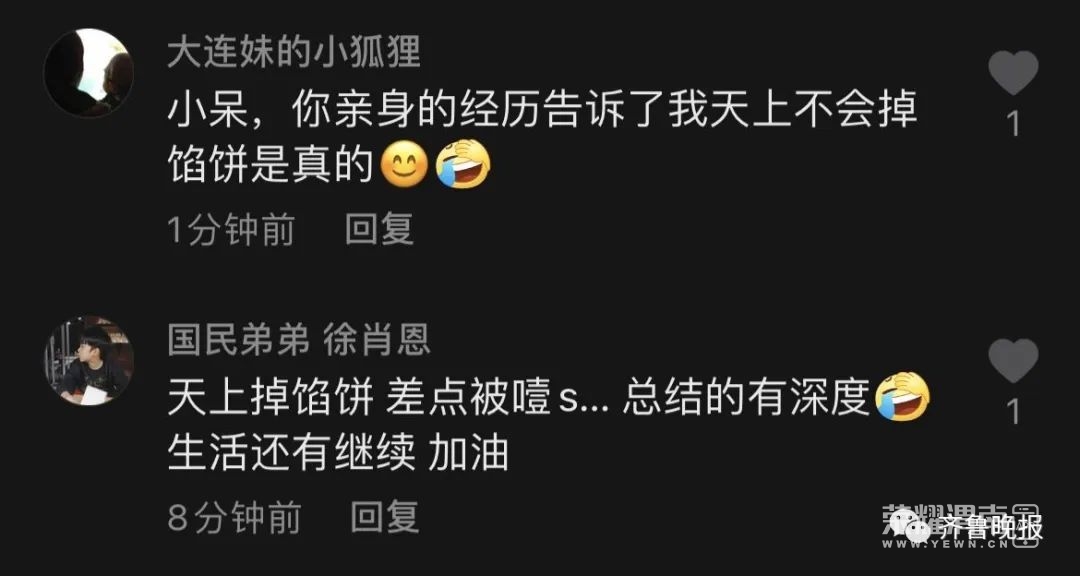Select the comment text 生活还有继续 加油
The width and height of the screenshot is (1080, 576).
338,454
